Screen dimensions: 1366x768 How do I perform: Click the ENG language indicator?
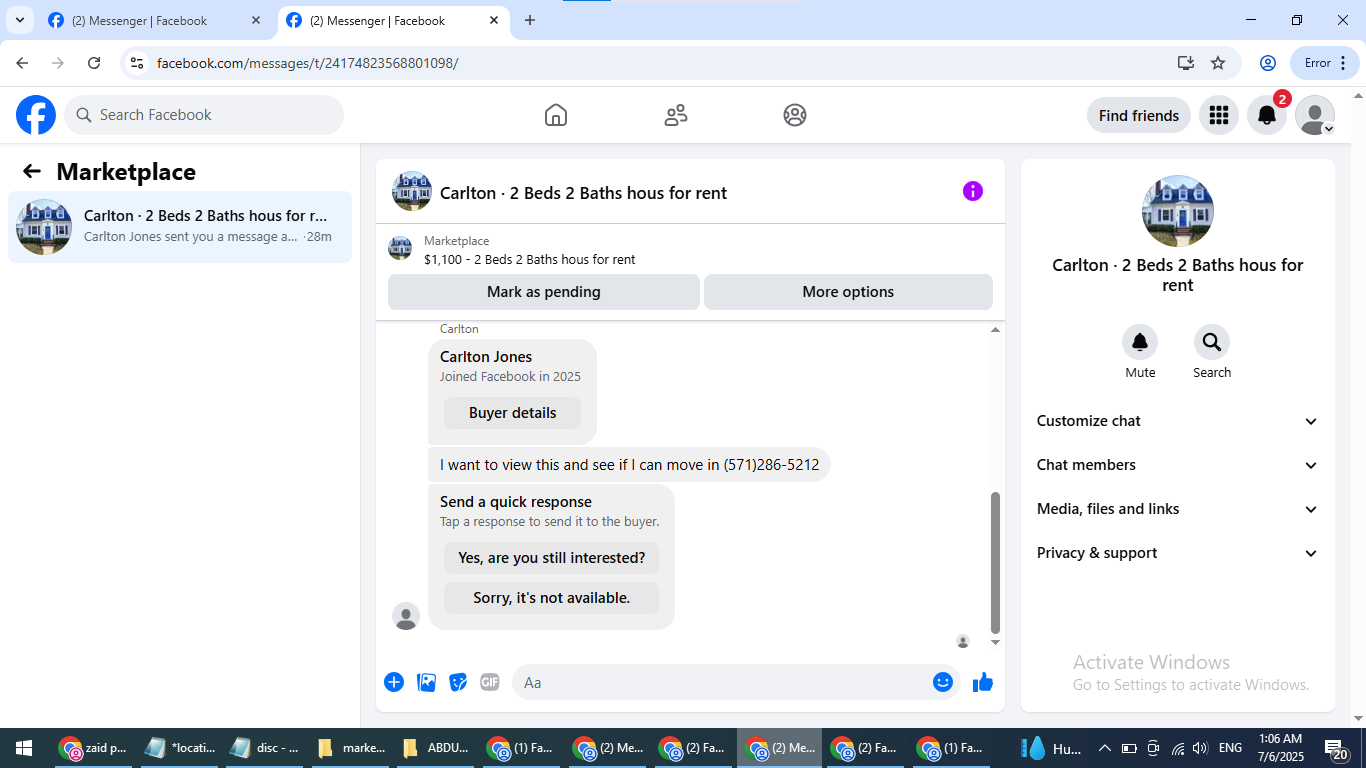pos(1230,748)
